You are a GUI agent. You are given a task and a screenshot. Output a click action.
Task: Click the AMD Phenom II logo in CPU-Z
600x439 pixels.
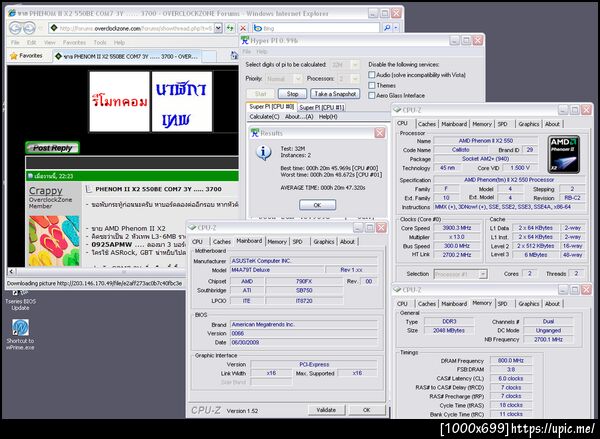(563, 154)
